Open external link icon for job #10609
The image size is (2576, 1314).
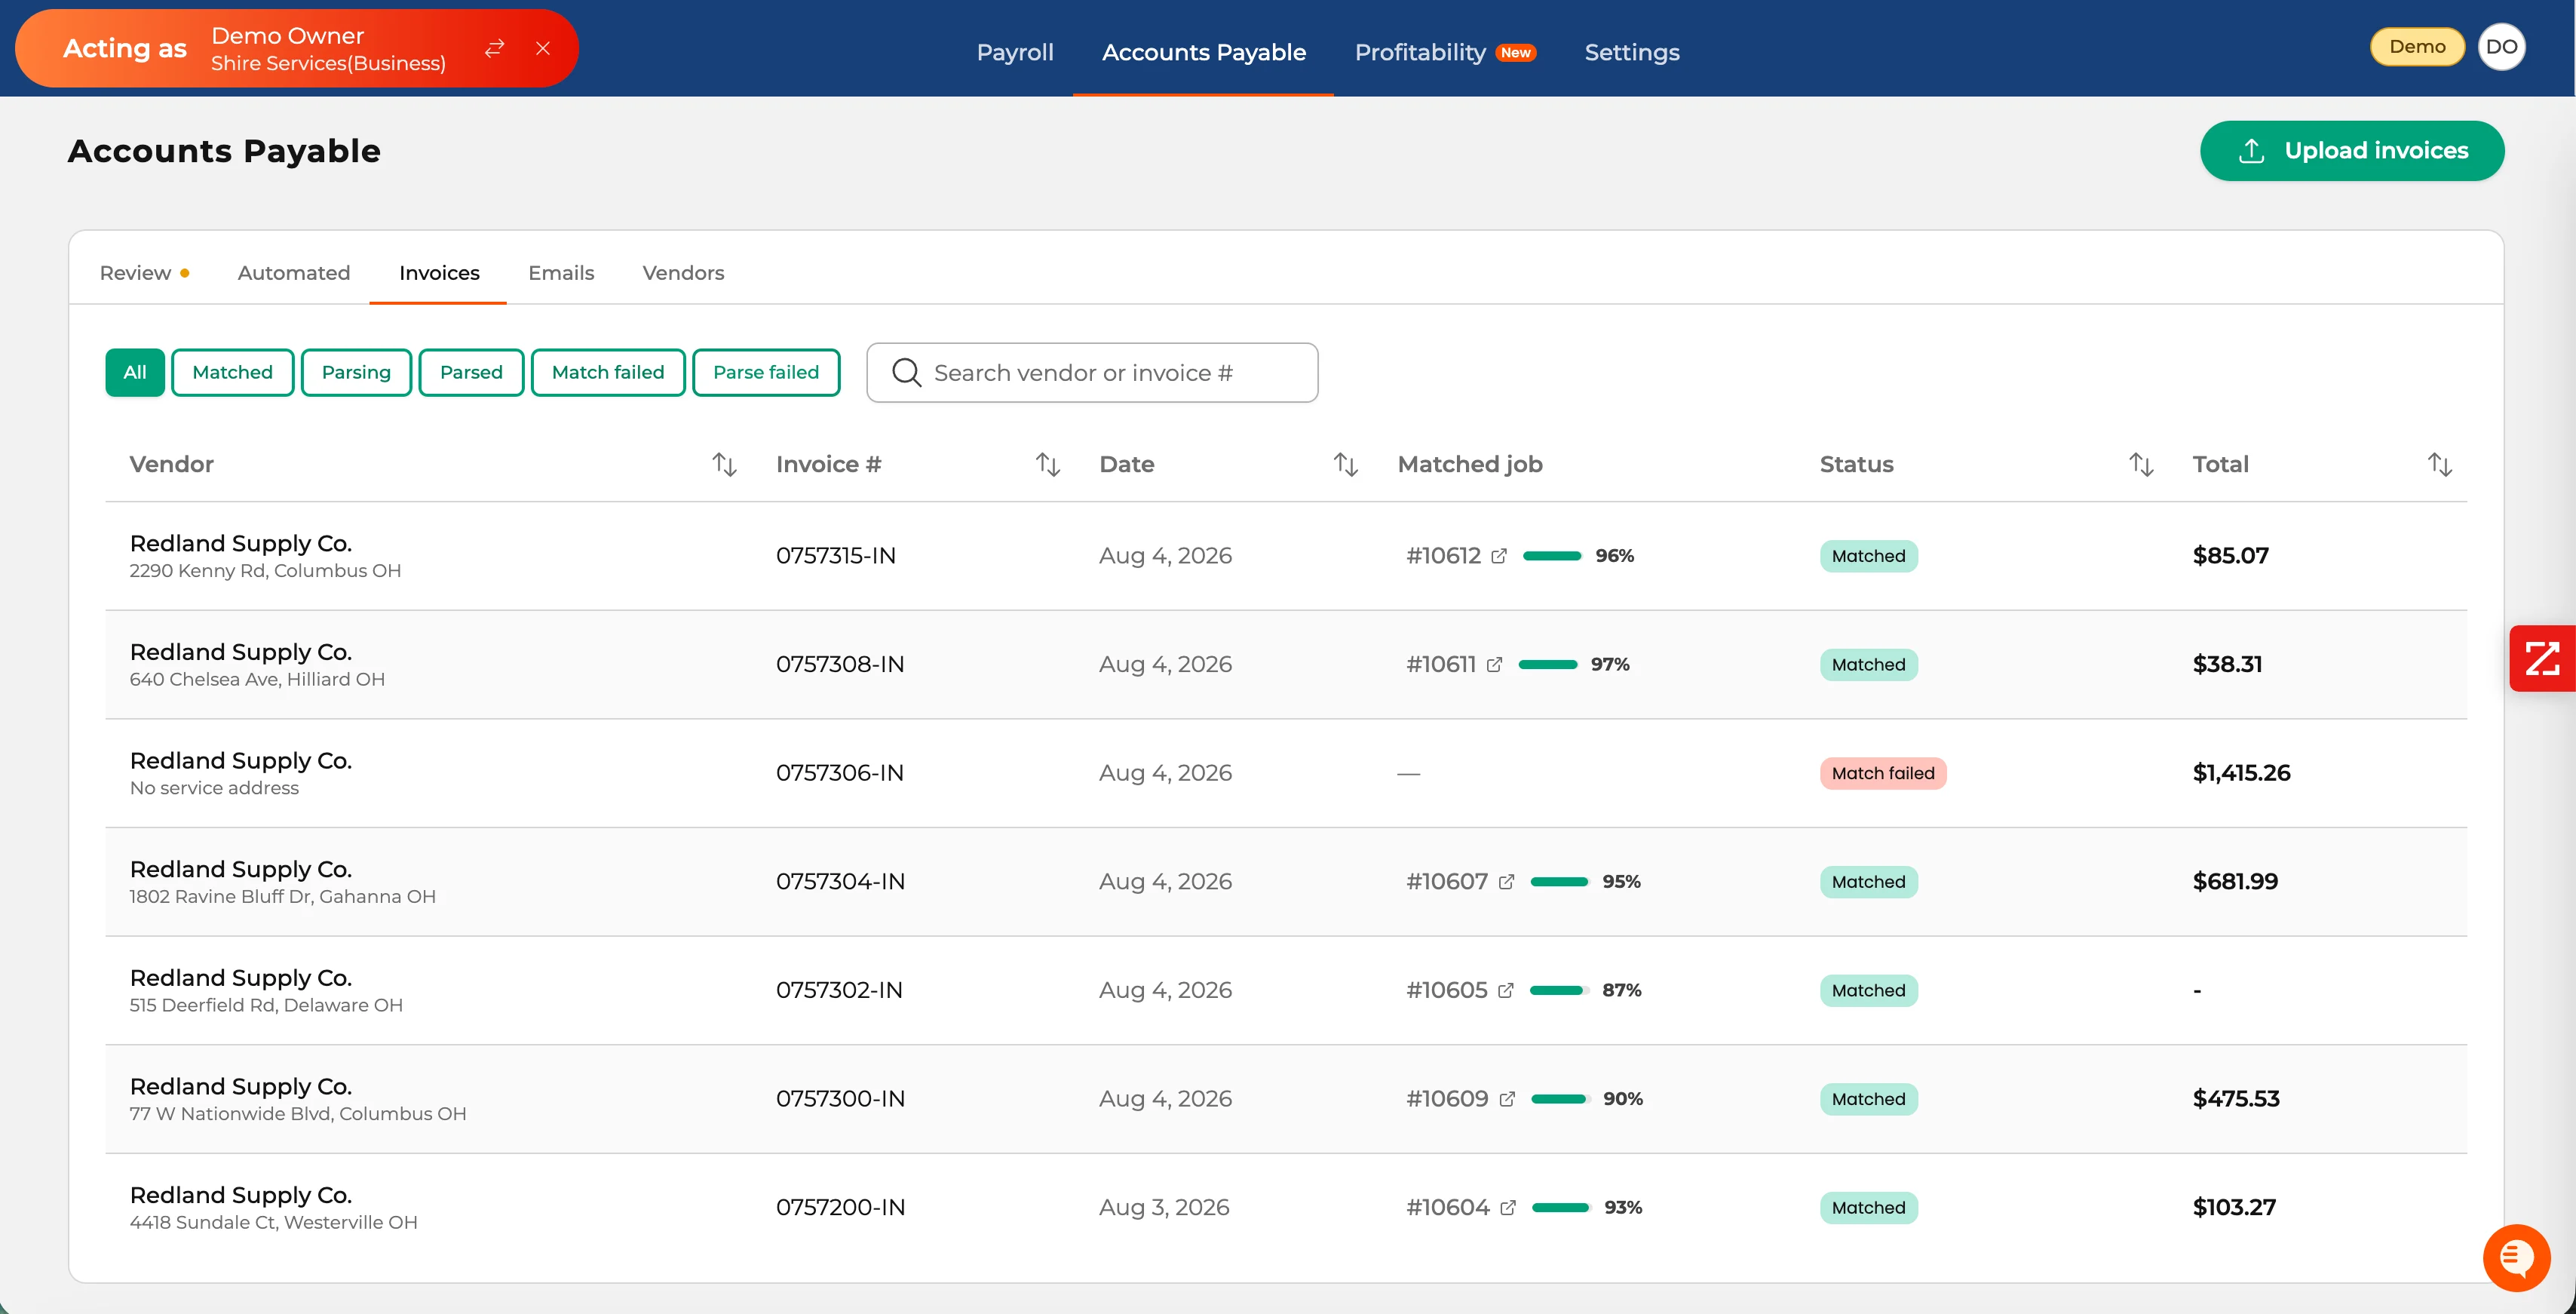pyautogui.click(x=1507, y=1099)
